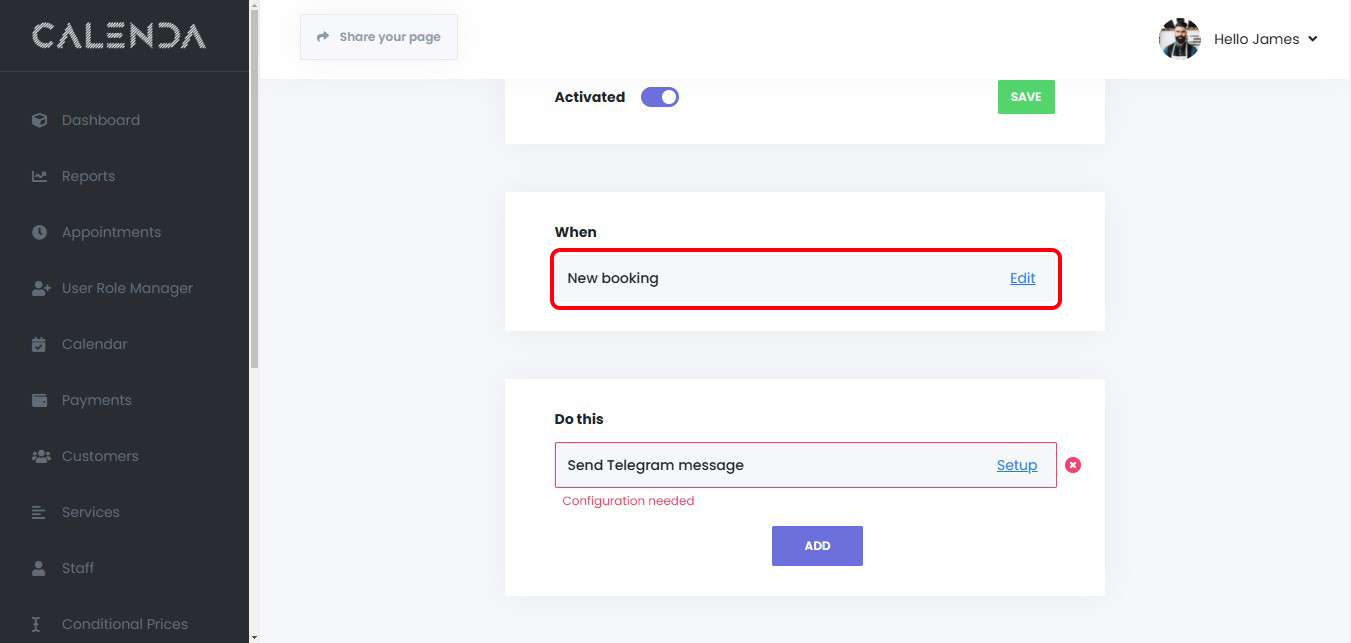This screenshot has width=1351, height=643.
Task: Go to Conditional Prices menu item
Action: (124, 624)
